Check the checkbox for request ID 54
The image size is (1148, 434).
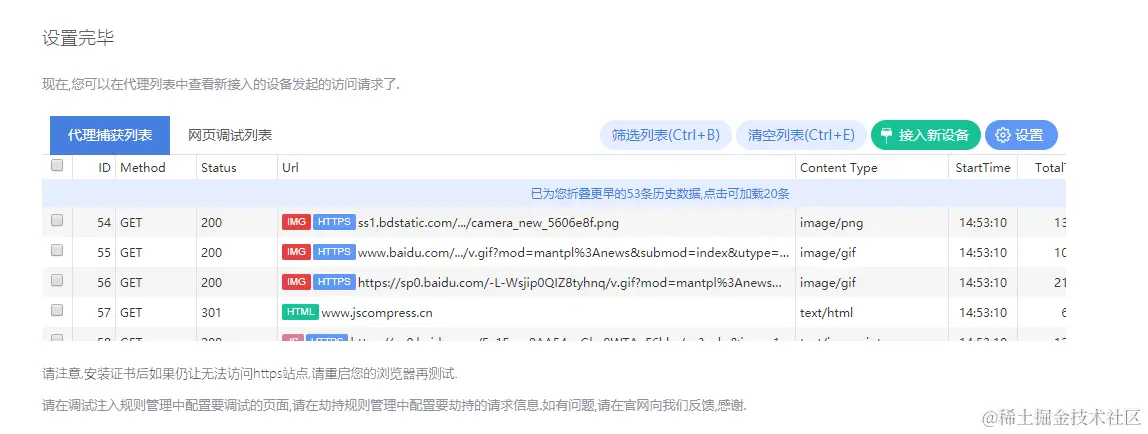coord(57,220)
